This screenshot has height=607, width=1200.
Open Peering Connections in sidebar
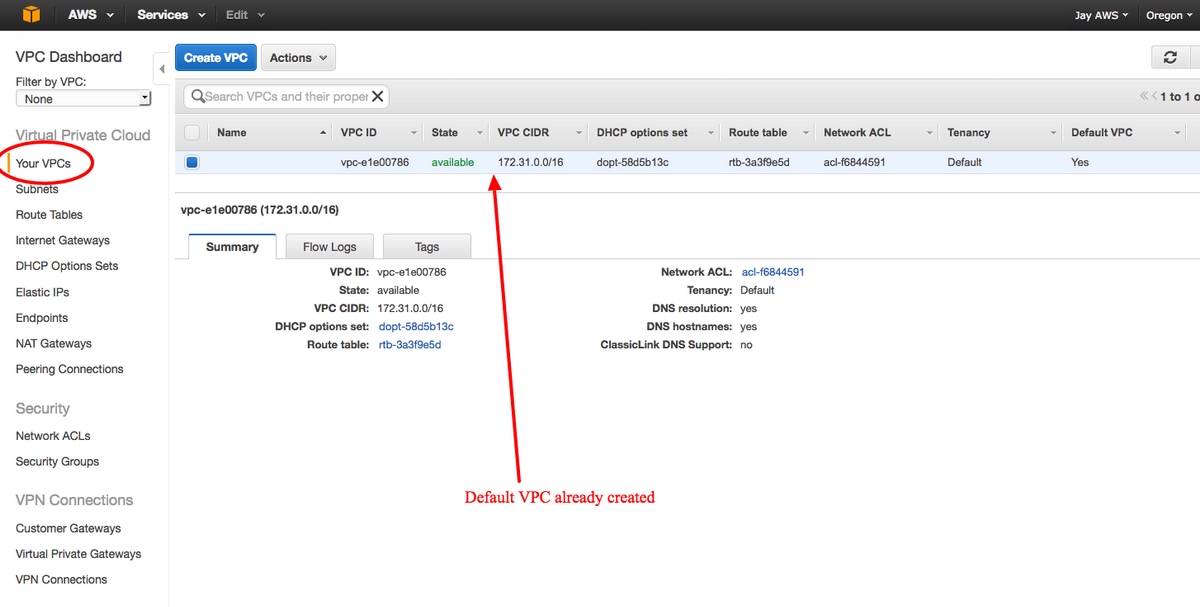coord(70,369)
